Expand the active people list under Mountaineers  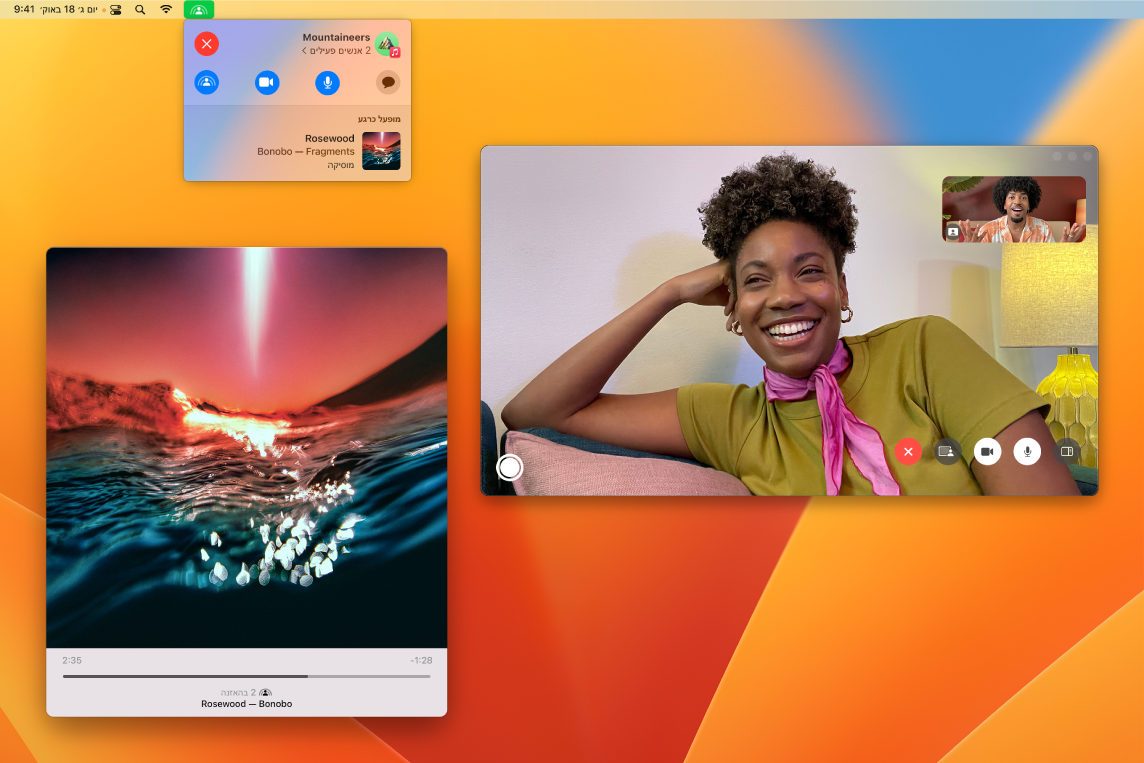coord(336,50)
